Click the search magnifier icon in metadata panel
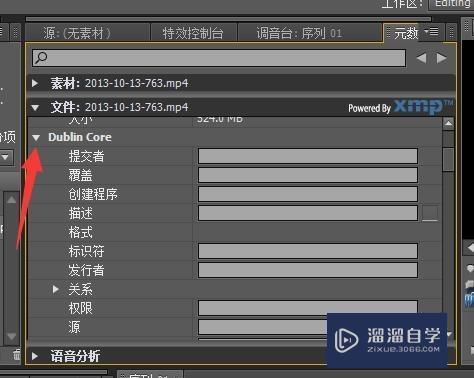This screenshot has width=474, height=378. tap(41, 57)
